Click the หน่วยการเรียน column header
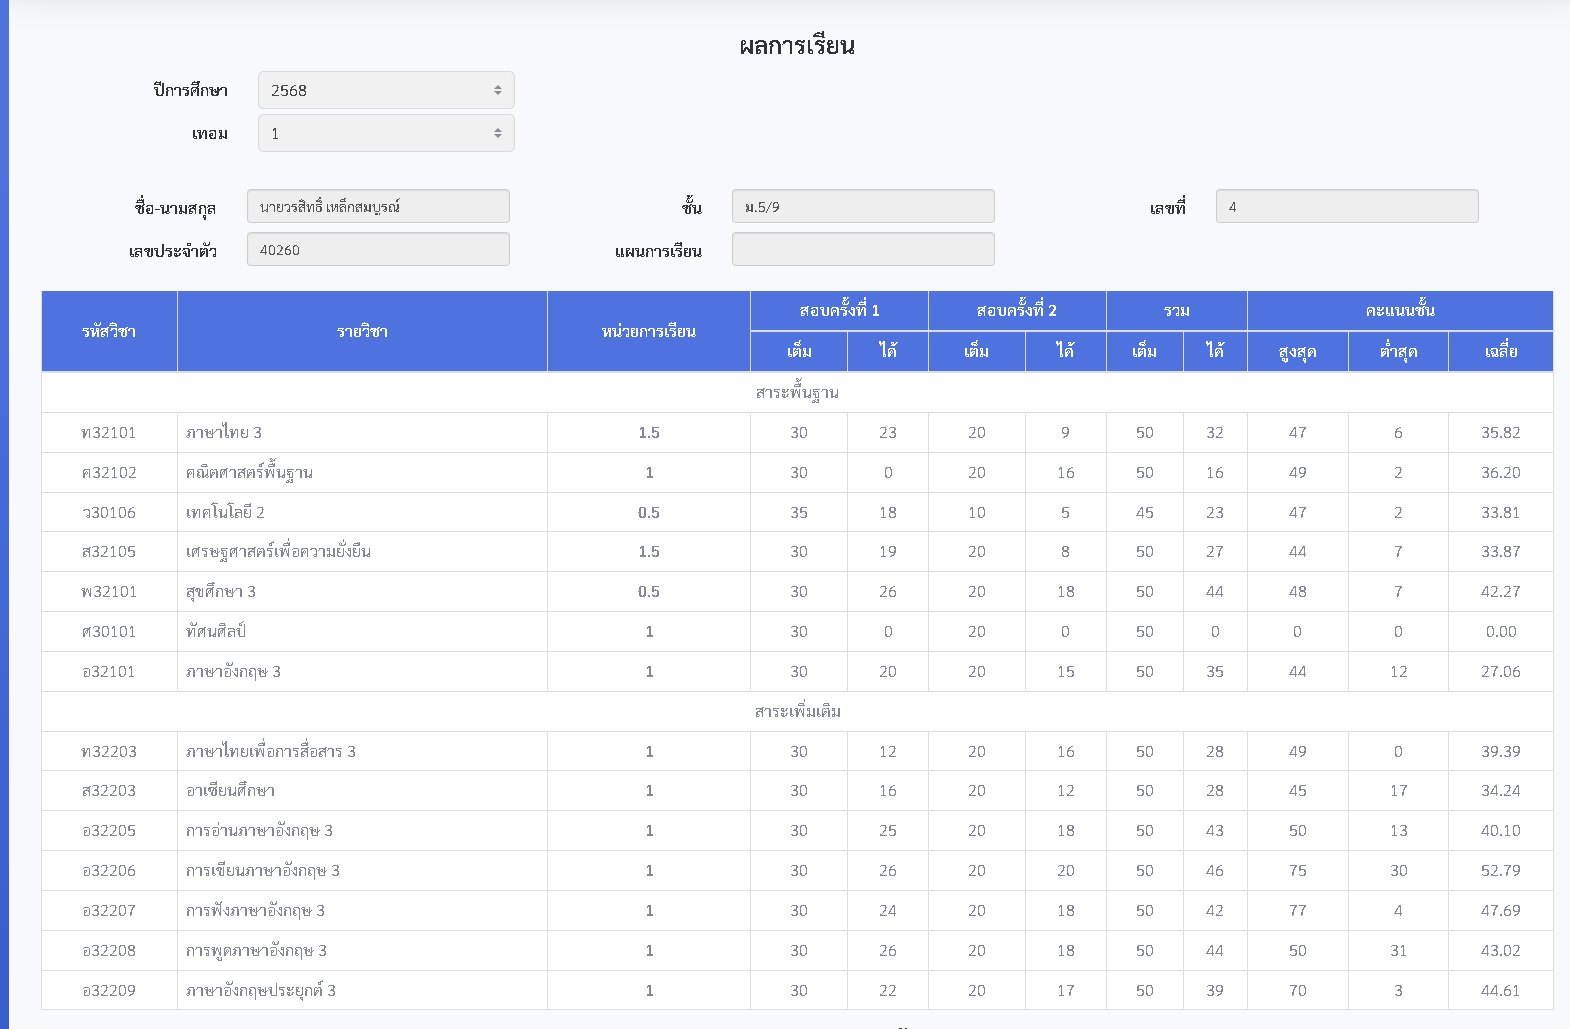Viewport: 1570px width, 1029px height. tap(648, 332)
